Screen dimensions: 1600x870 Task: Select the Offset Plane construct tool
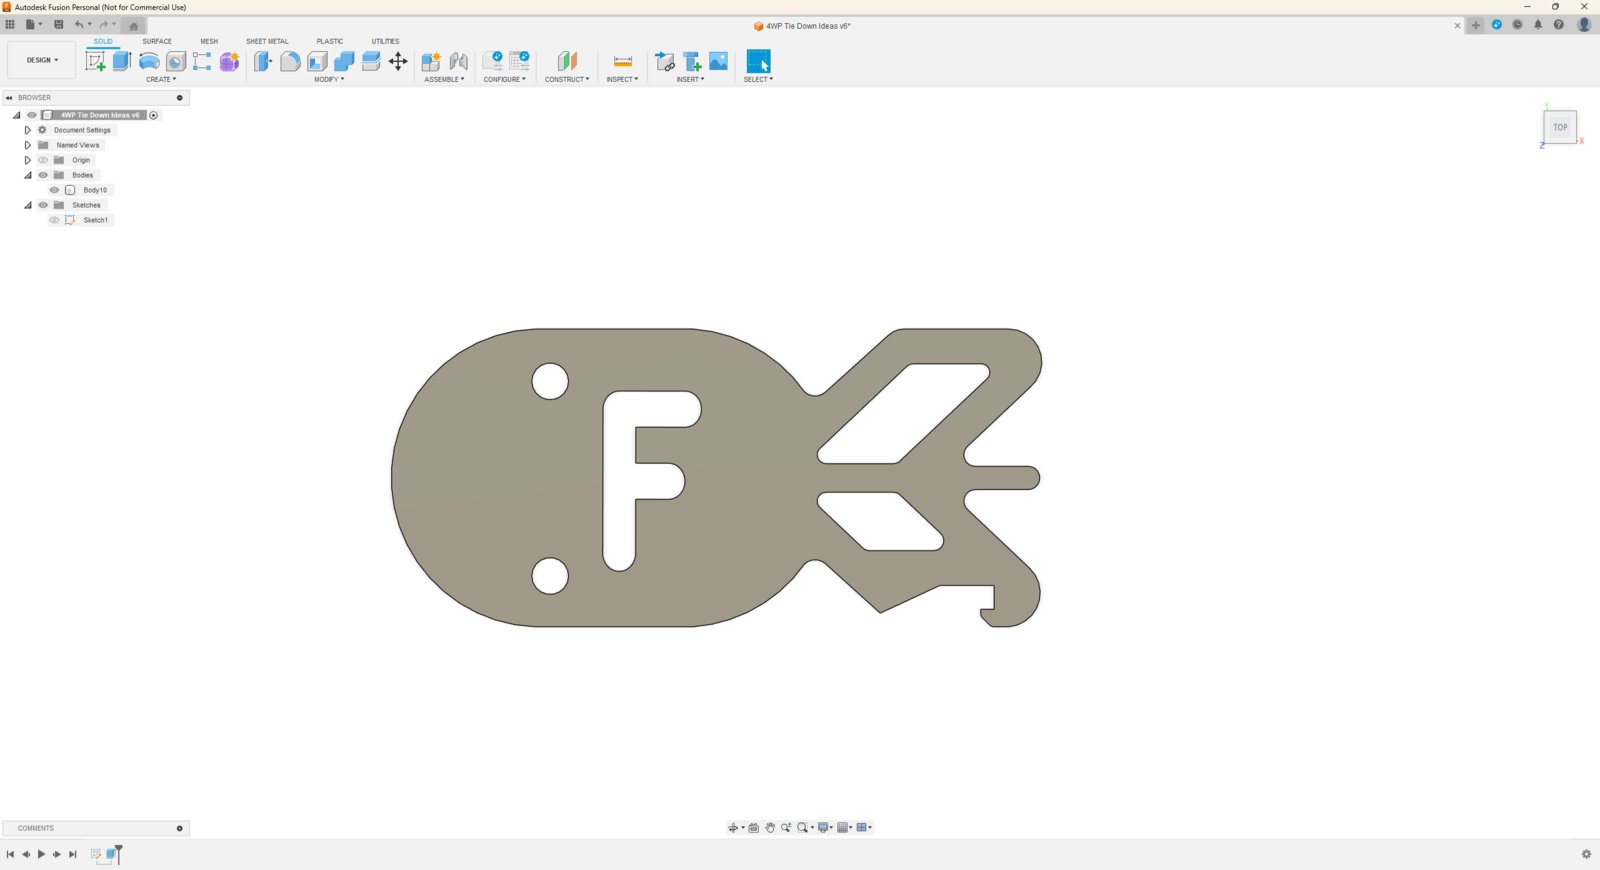567,61
